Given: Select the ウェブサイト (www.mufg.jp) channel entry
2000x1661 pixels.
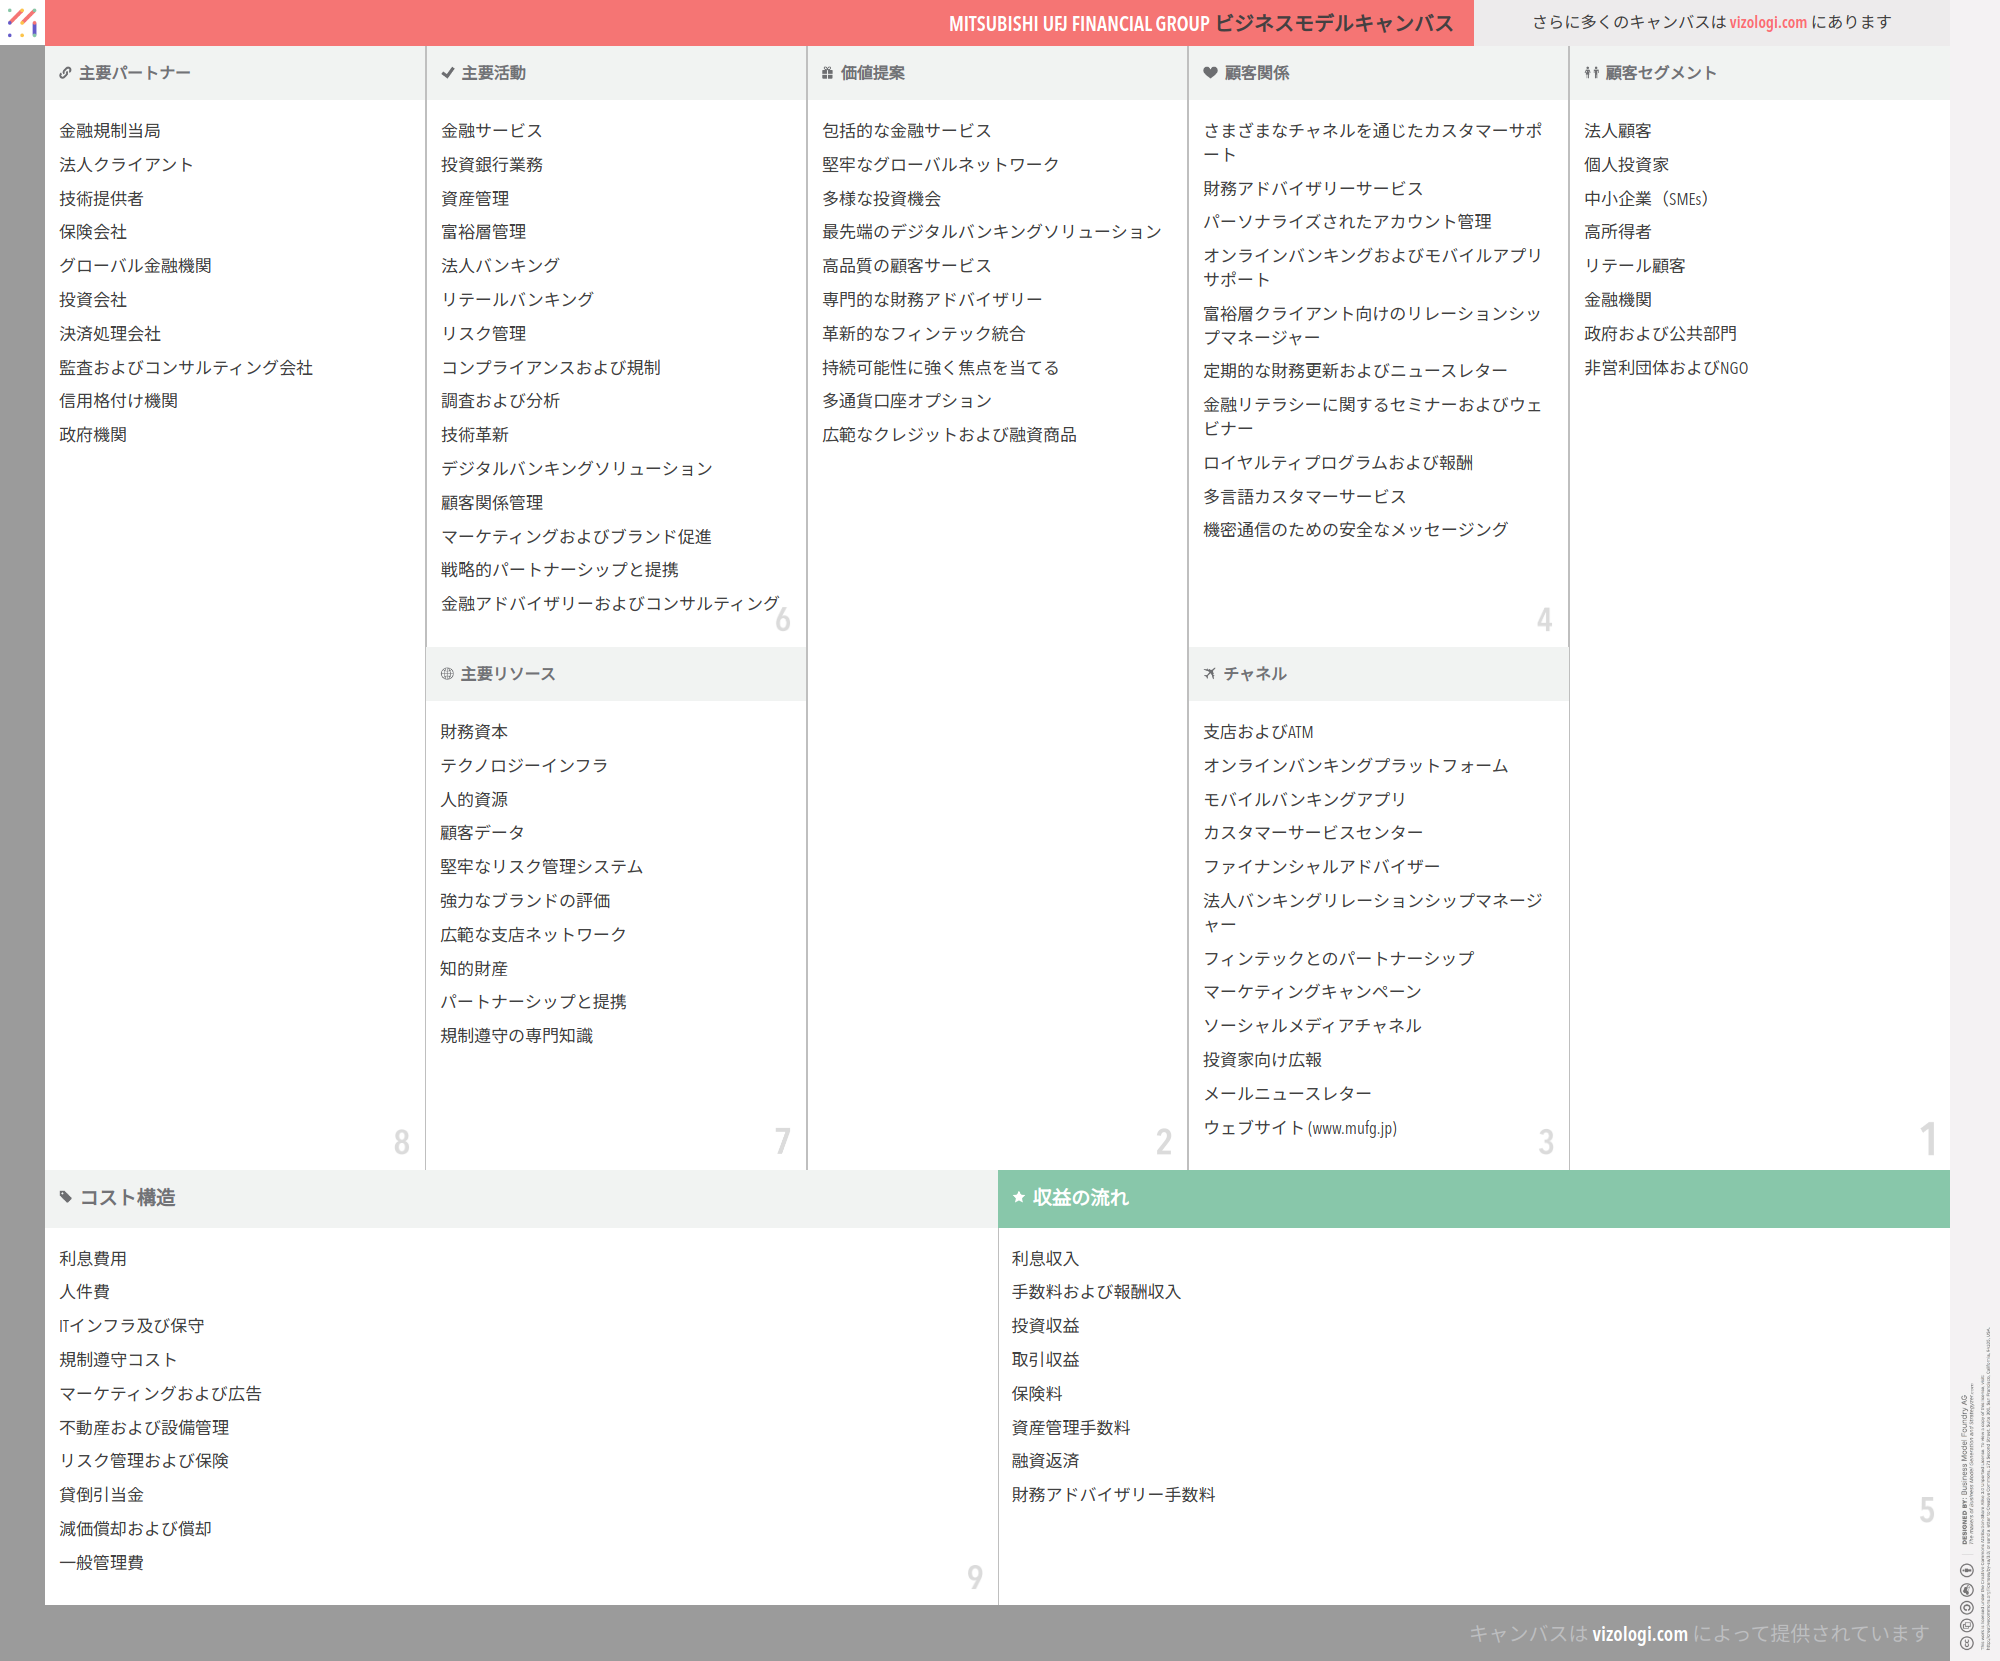Looking at the screenshot, I should pyautogui.click(x=1299, y=1128).
